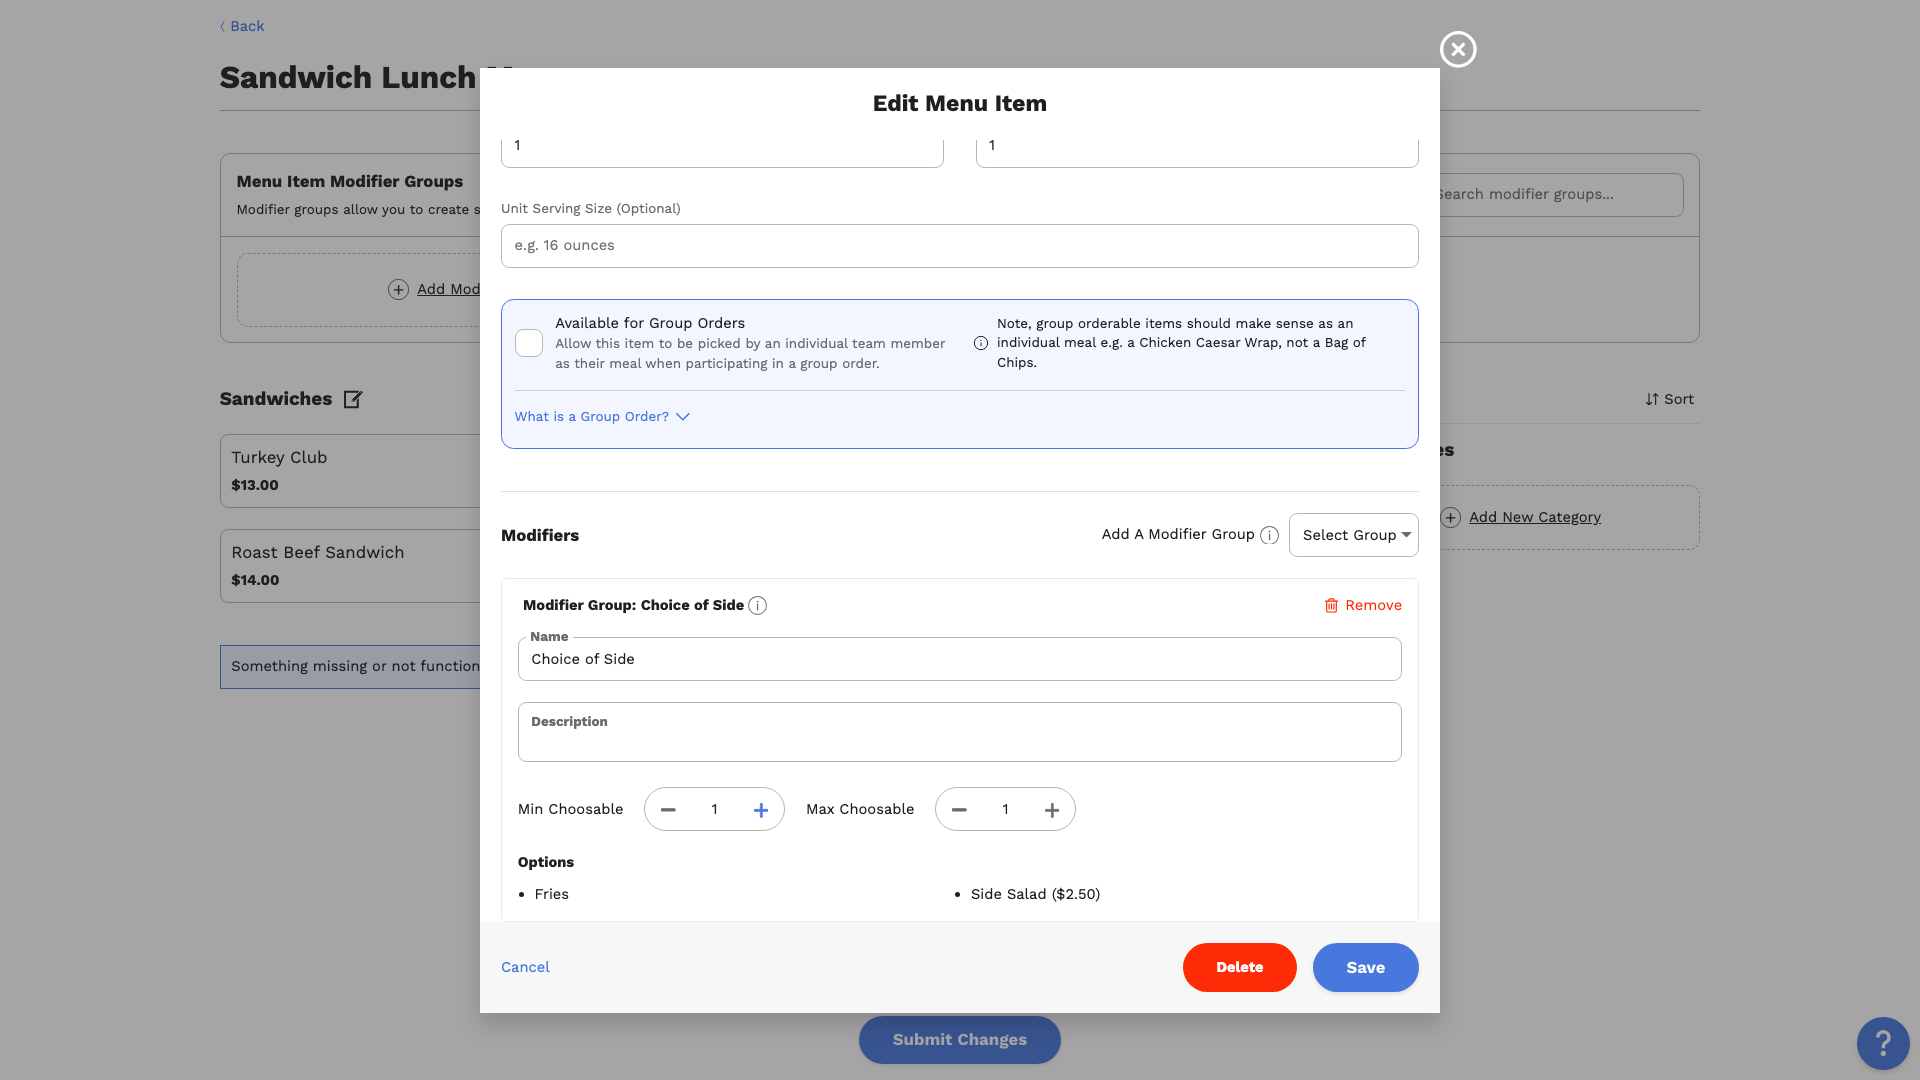Go Back via the top-left link
The width and height of the screenshot is (1920, 1080).
point(242,26)
